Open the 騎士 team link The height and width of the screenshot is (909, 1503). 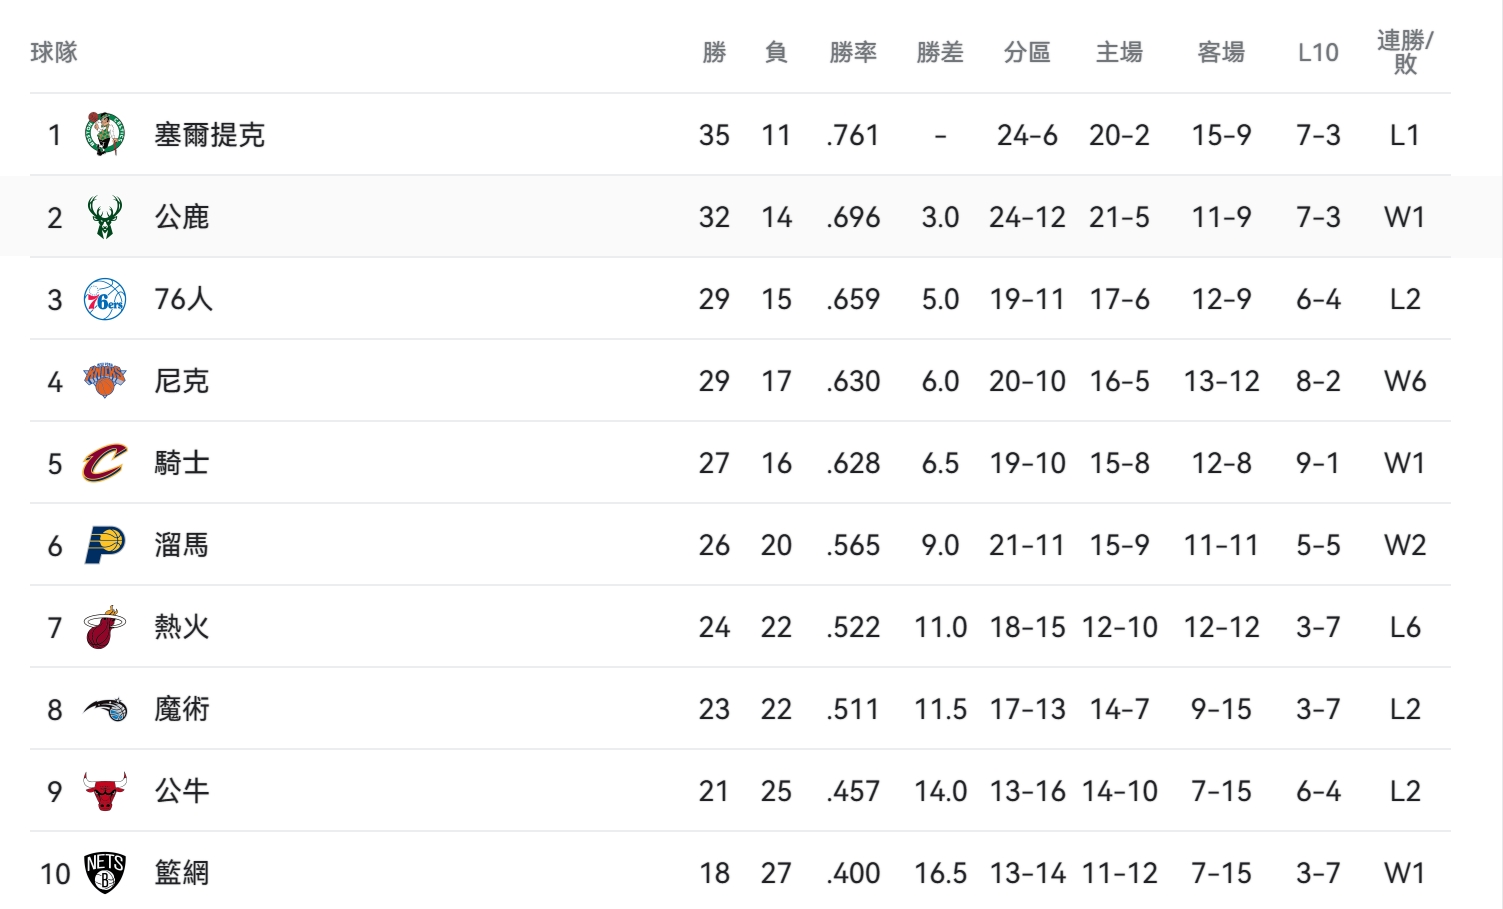pyautogui.click(x=182, y=463)
